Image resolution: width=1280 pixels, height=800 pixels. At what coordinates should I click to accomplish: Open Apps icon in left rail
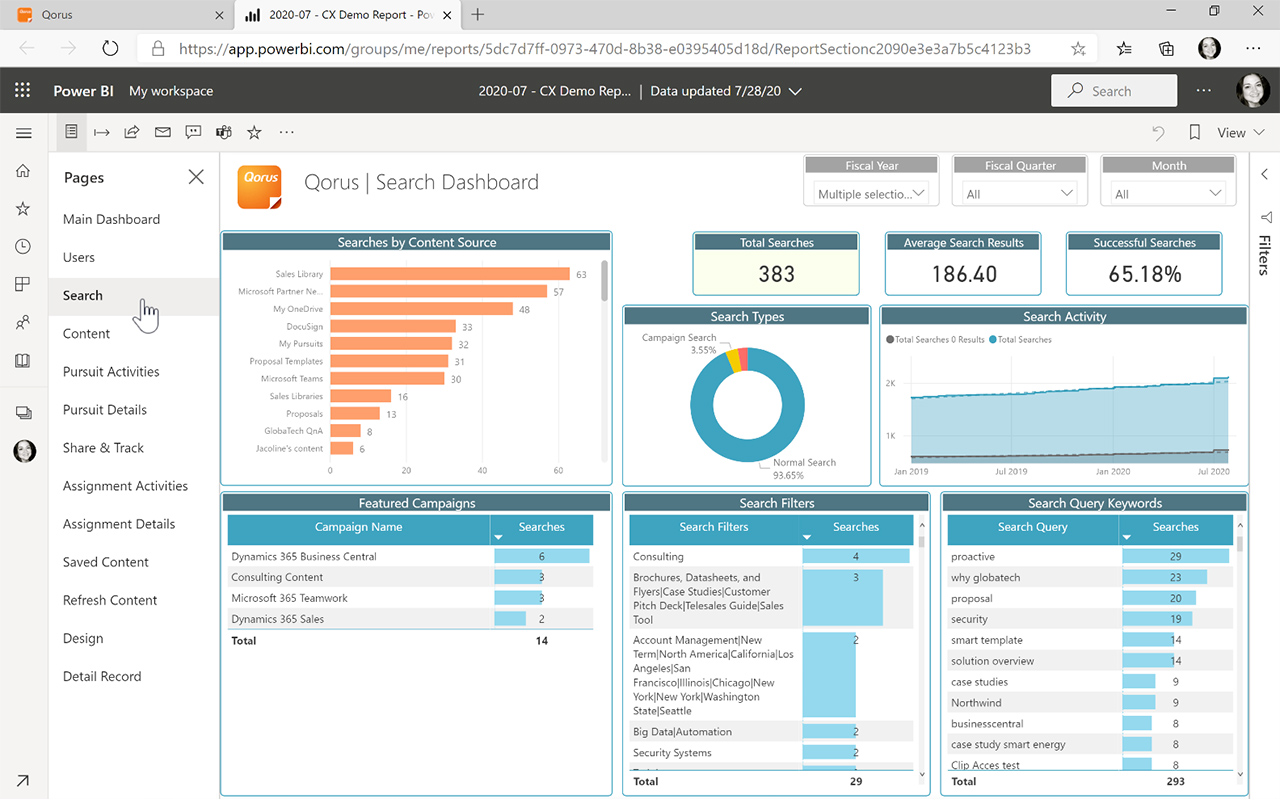23,285
